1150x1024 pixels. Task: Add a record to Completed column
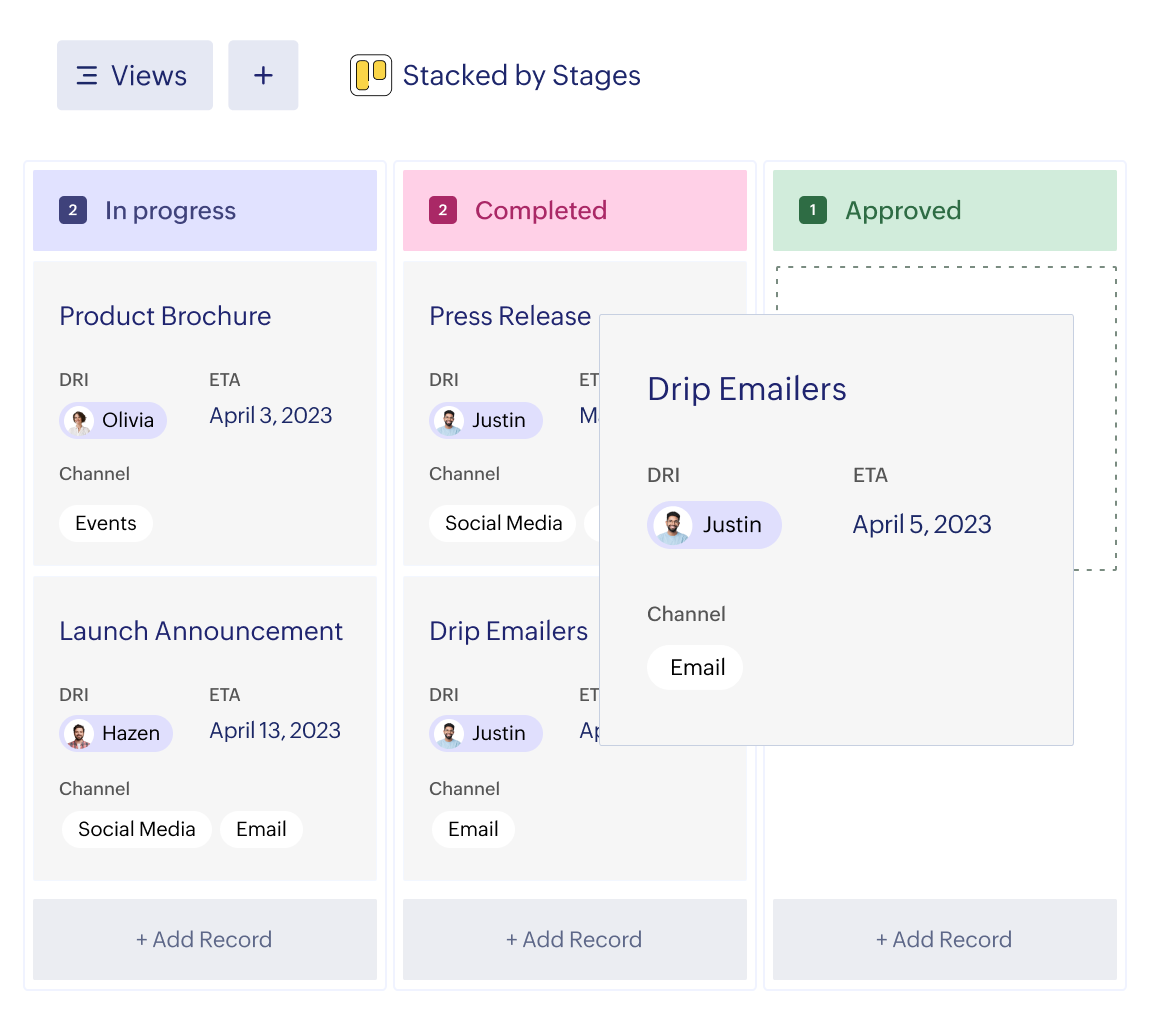pyautogui.click(x=574, y=939)
